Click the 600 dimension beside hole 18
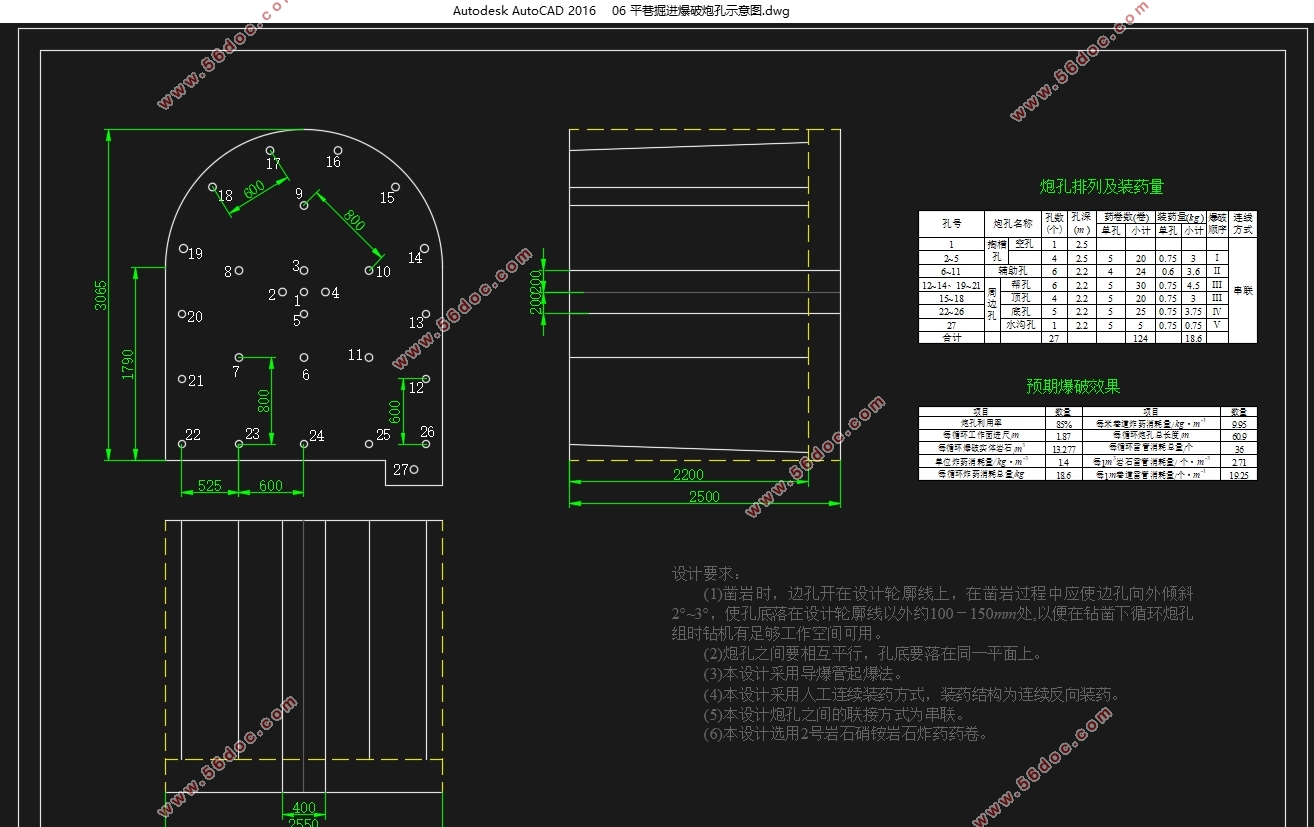Image resolution: width=1314 pixels, height=827 pixels. click(x=253, y=189)
